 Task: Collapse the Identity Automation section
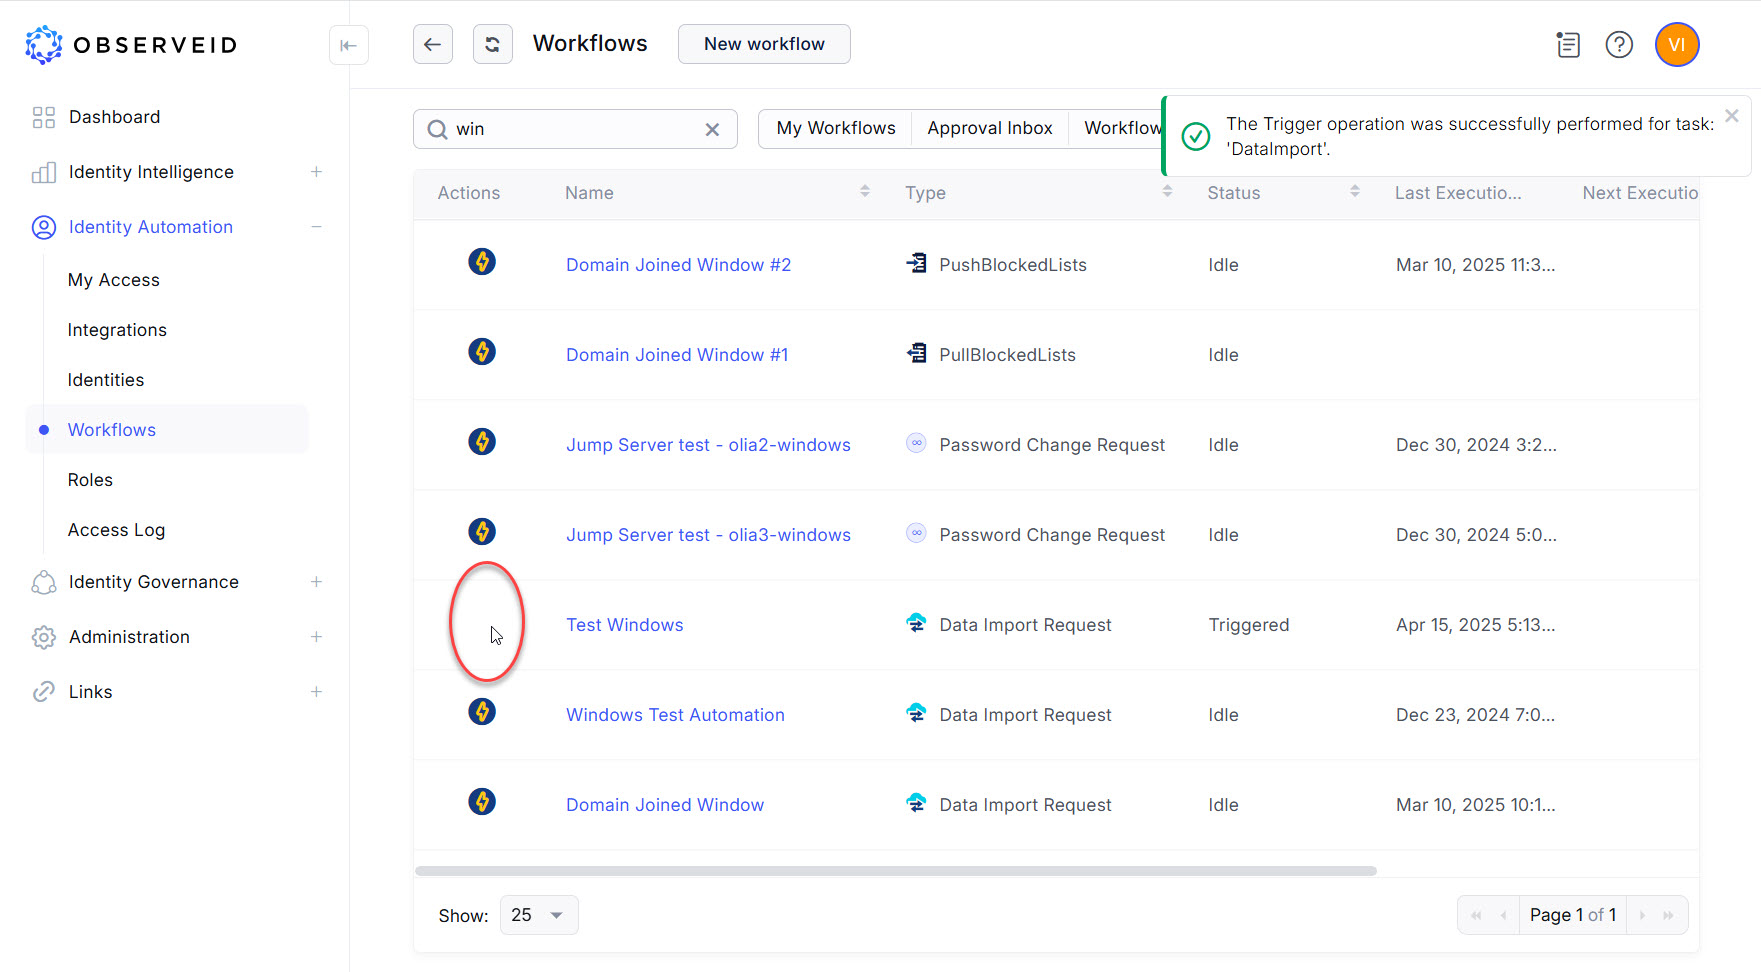point(316,227)
